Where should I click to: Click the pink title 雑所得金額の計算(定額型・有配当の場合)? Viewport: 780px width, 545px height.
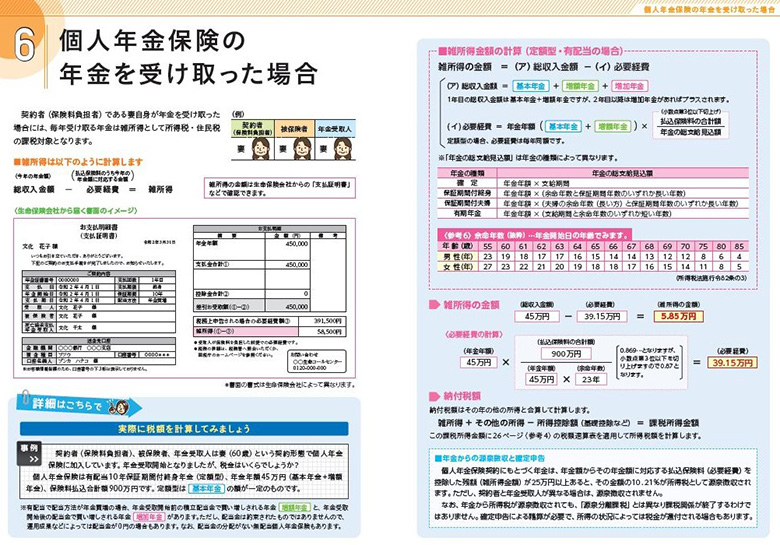pyautogui.click(x=531, y=51)
